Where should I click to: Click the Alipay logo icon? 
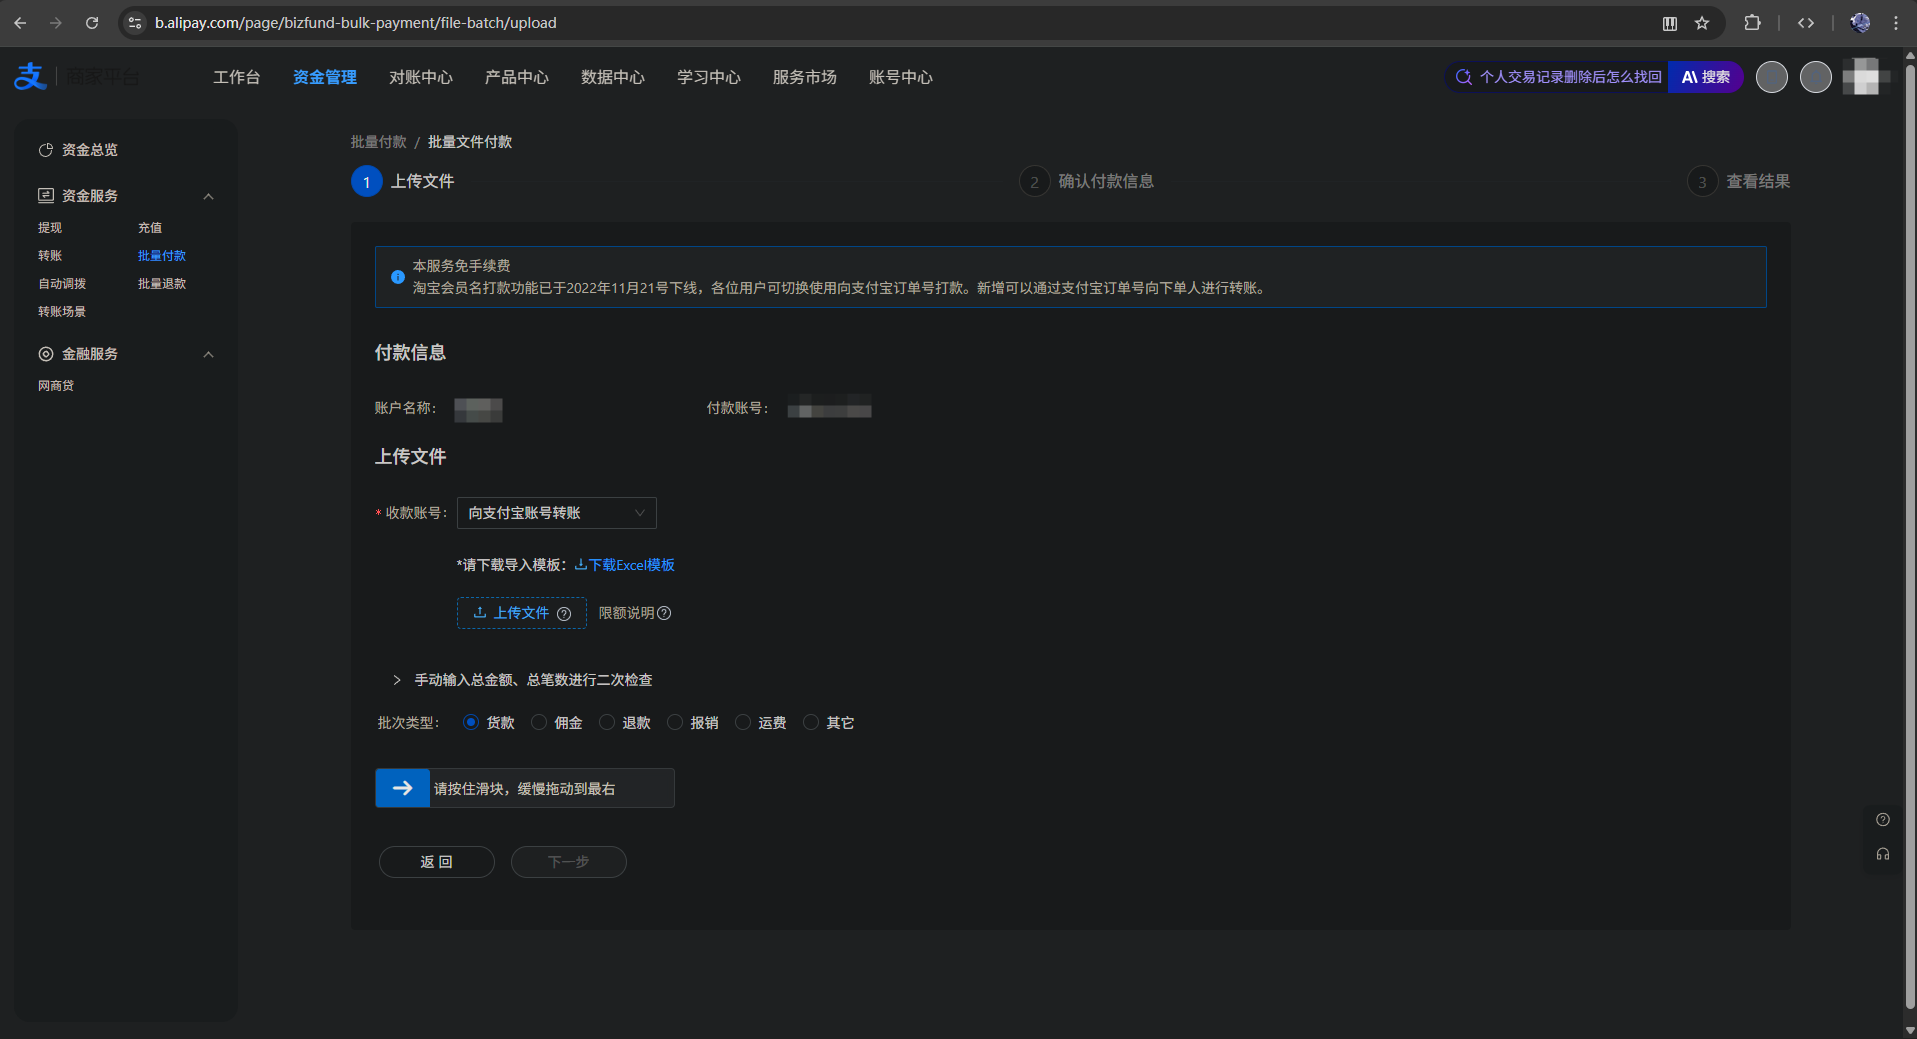pyautogui.click(x=30, y=77)
